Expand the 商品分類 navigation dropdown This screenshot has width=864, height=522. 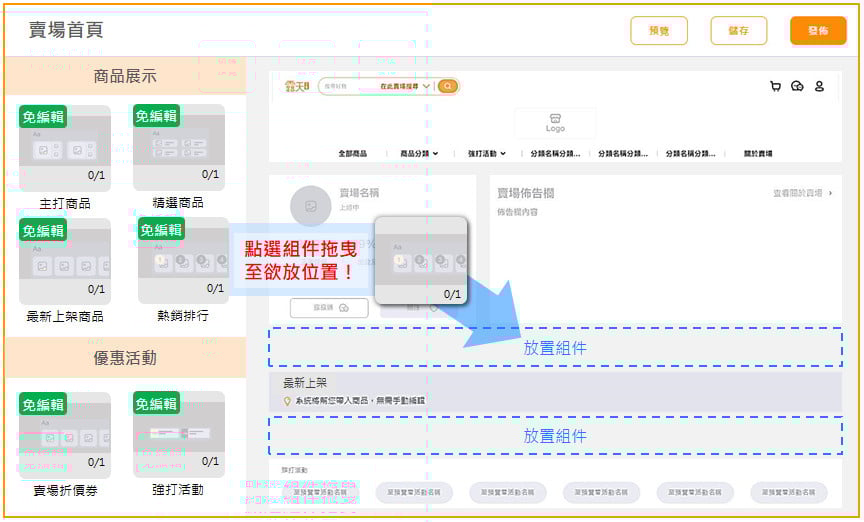[x=420, y=154]
